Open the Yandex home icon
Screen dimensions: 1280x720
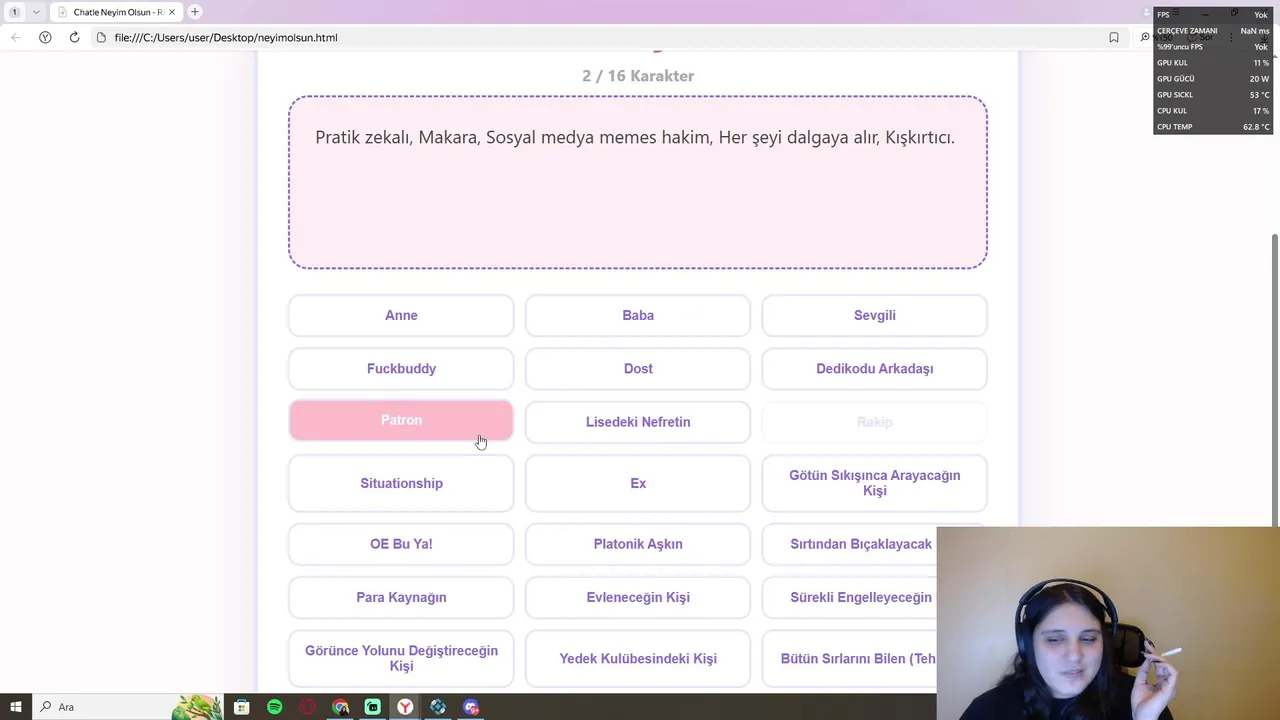coord(45,37)
